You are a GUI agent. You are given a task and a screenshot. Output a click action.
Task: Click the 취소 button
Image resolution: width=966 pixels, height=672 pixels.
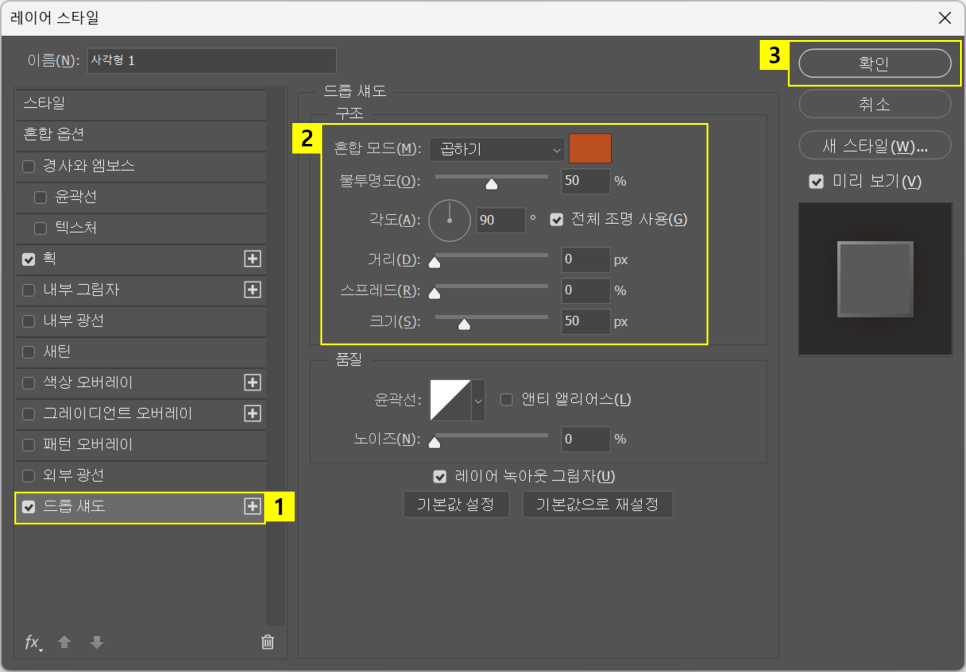(875, 104)
